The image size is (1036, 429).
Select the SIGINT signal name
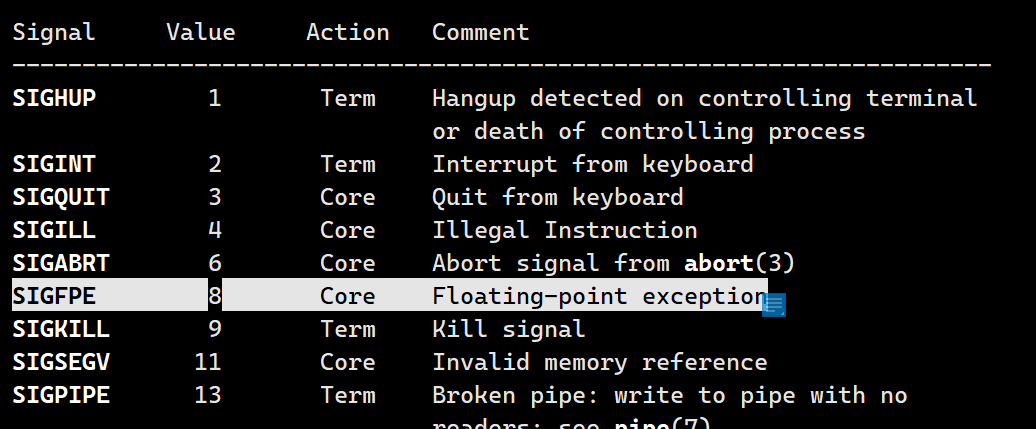[54, 164]
